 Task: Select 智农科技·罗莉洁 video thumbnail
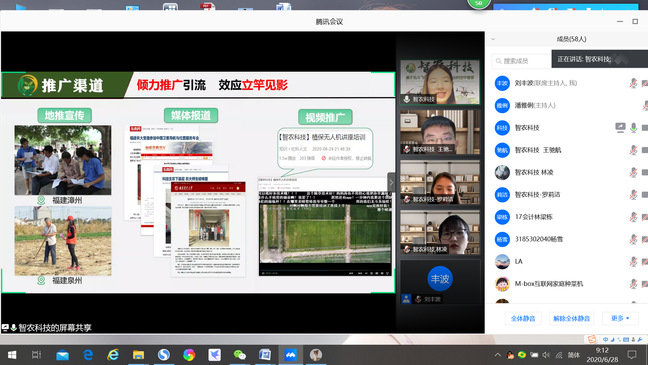point(440,182)
